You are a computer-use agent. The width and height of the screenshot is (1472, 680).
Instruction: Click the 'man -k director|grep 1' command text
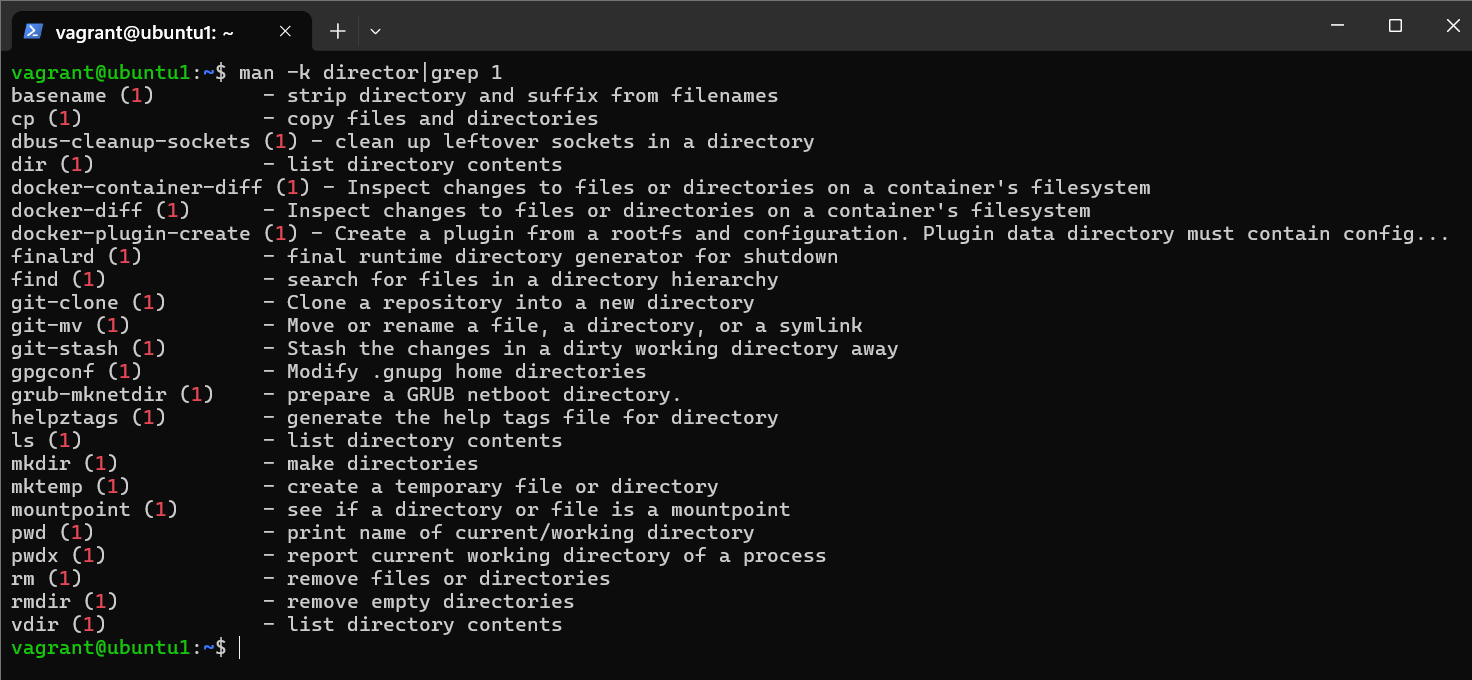370,73
